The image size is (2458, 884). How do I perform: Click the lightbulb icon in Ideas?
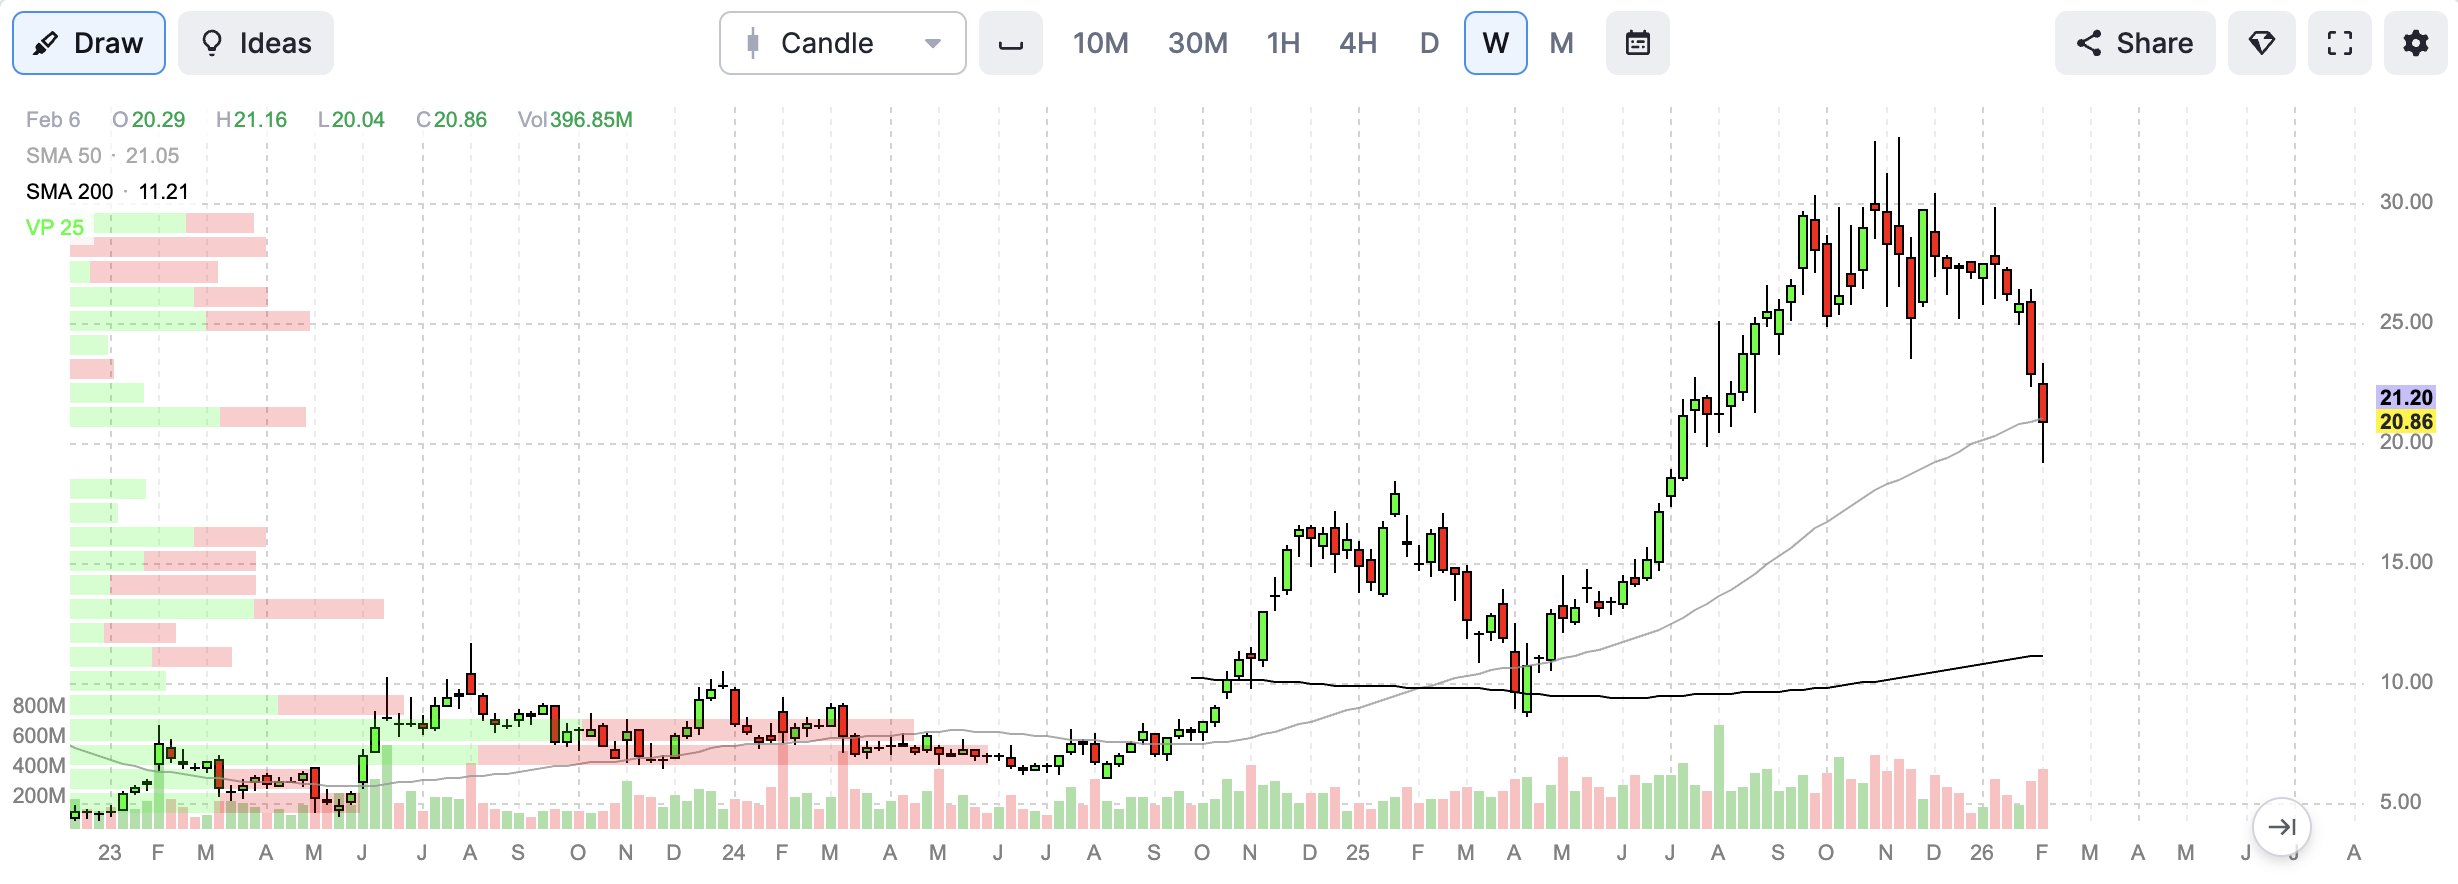[x=212, y=43]
